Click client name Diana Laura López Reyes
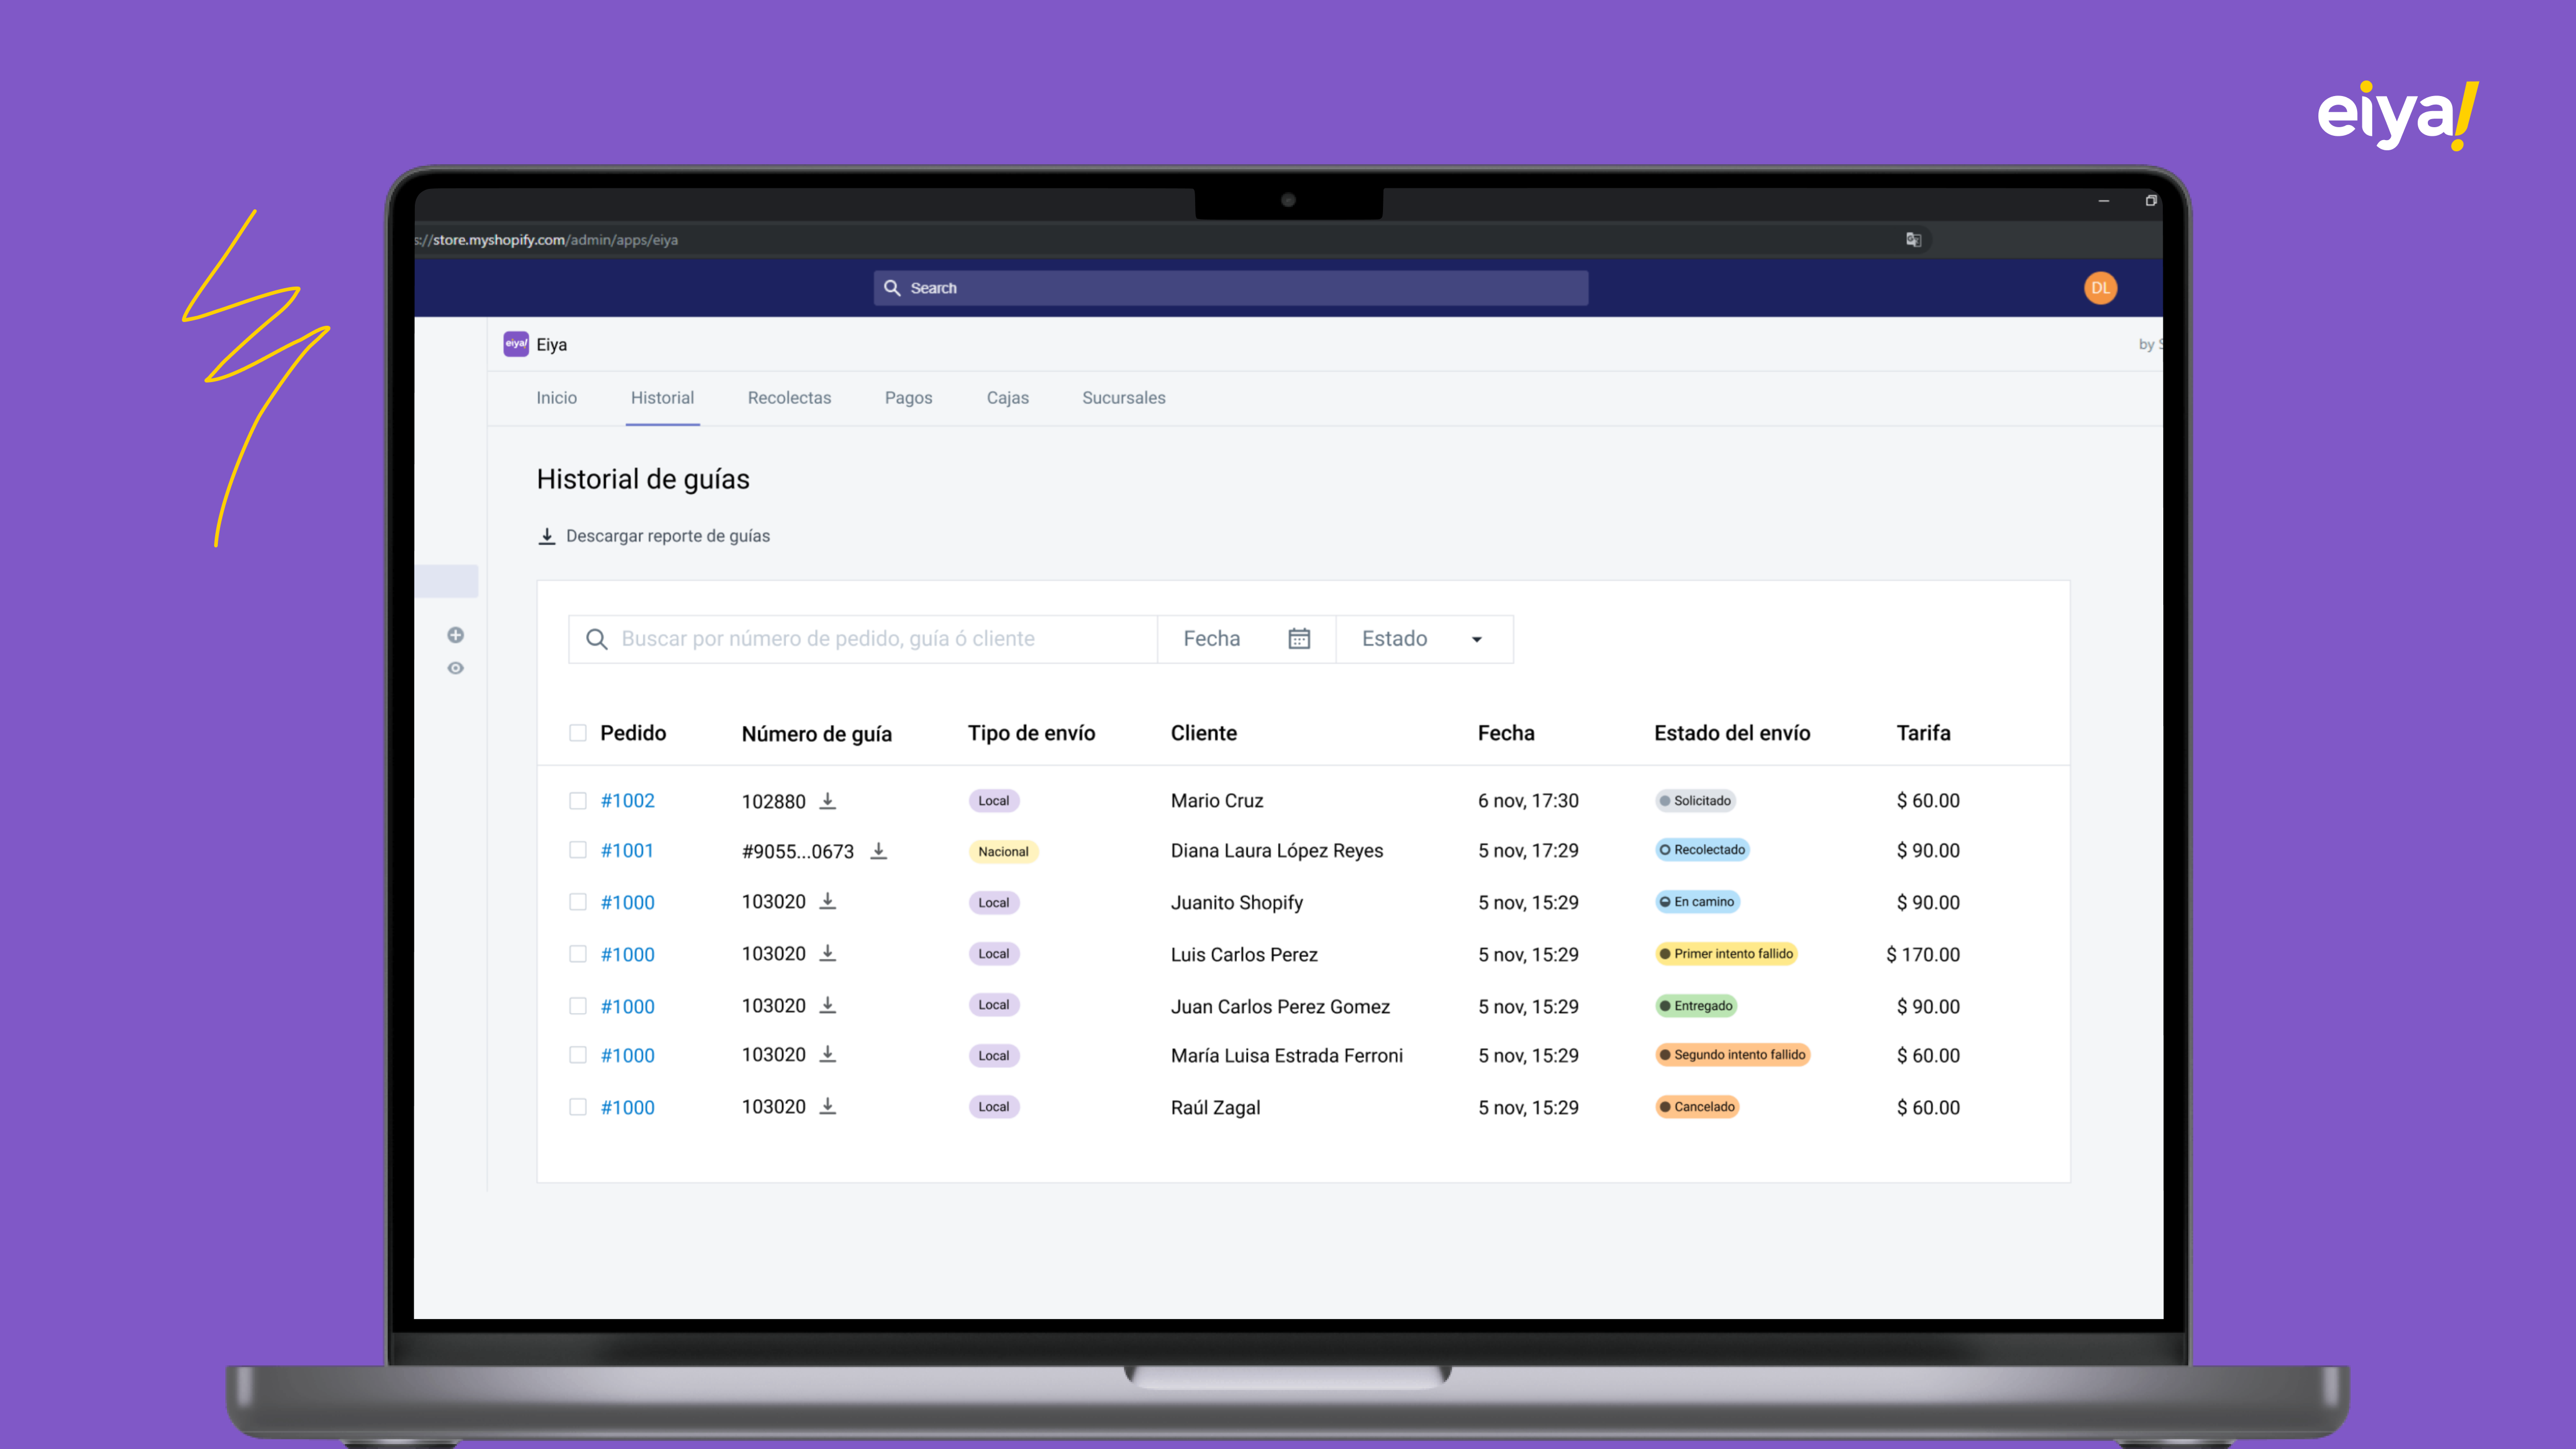This screenshot has width=2576, height=1449. (1277, 851)
